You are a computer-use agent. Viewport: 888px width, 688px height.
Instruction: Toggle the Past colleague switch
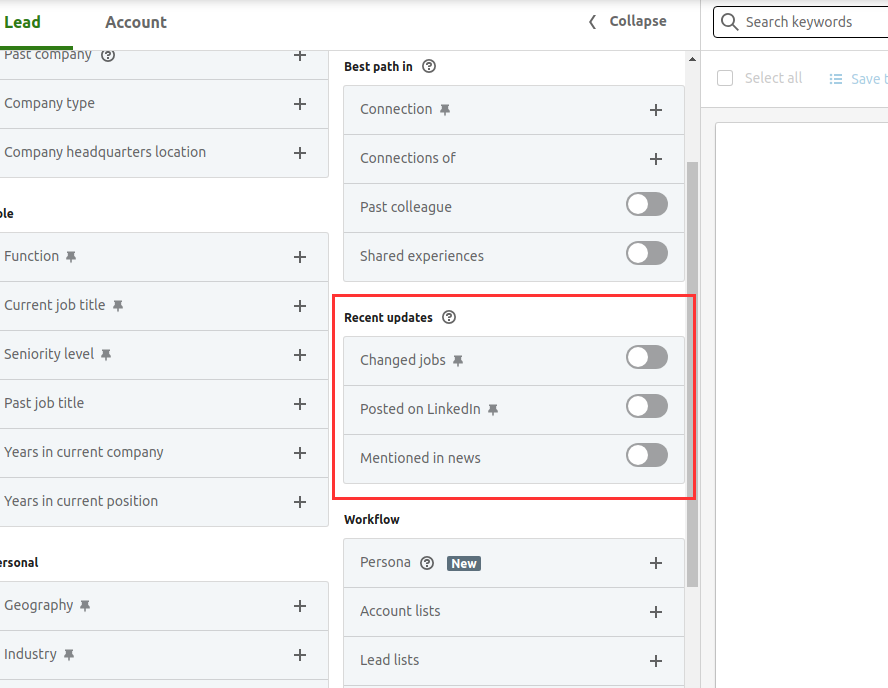[646, 205]
